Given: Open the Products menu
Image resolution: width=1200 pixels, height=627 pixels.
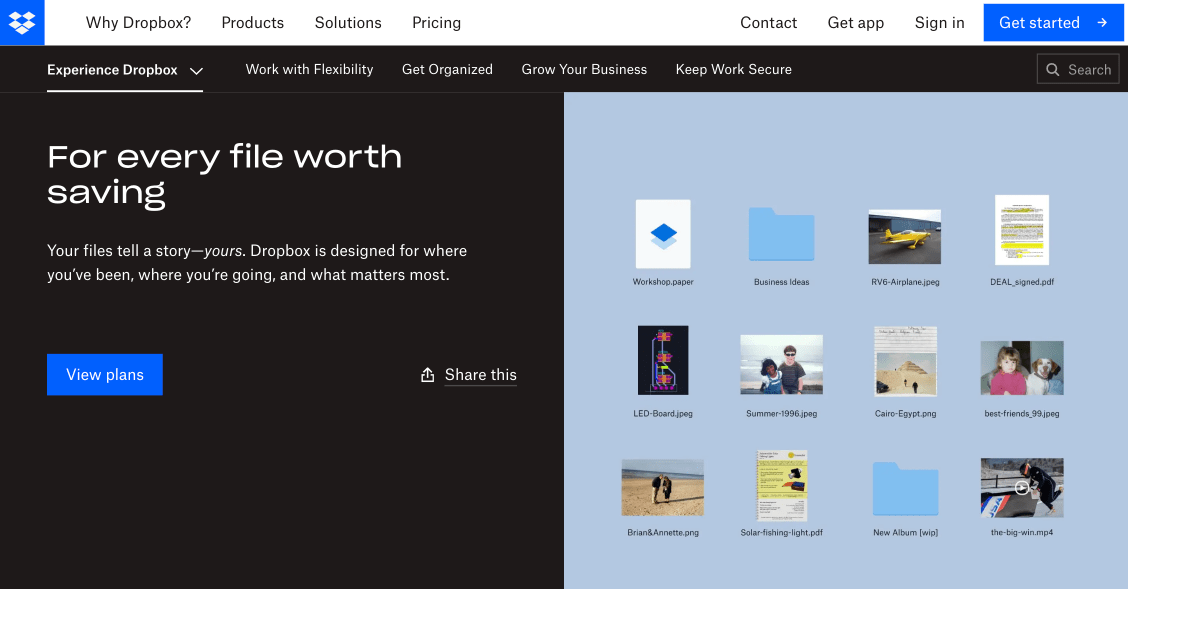Looking at the screenshot, I should pos(252,22).
